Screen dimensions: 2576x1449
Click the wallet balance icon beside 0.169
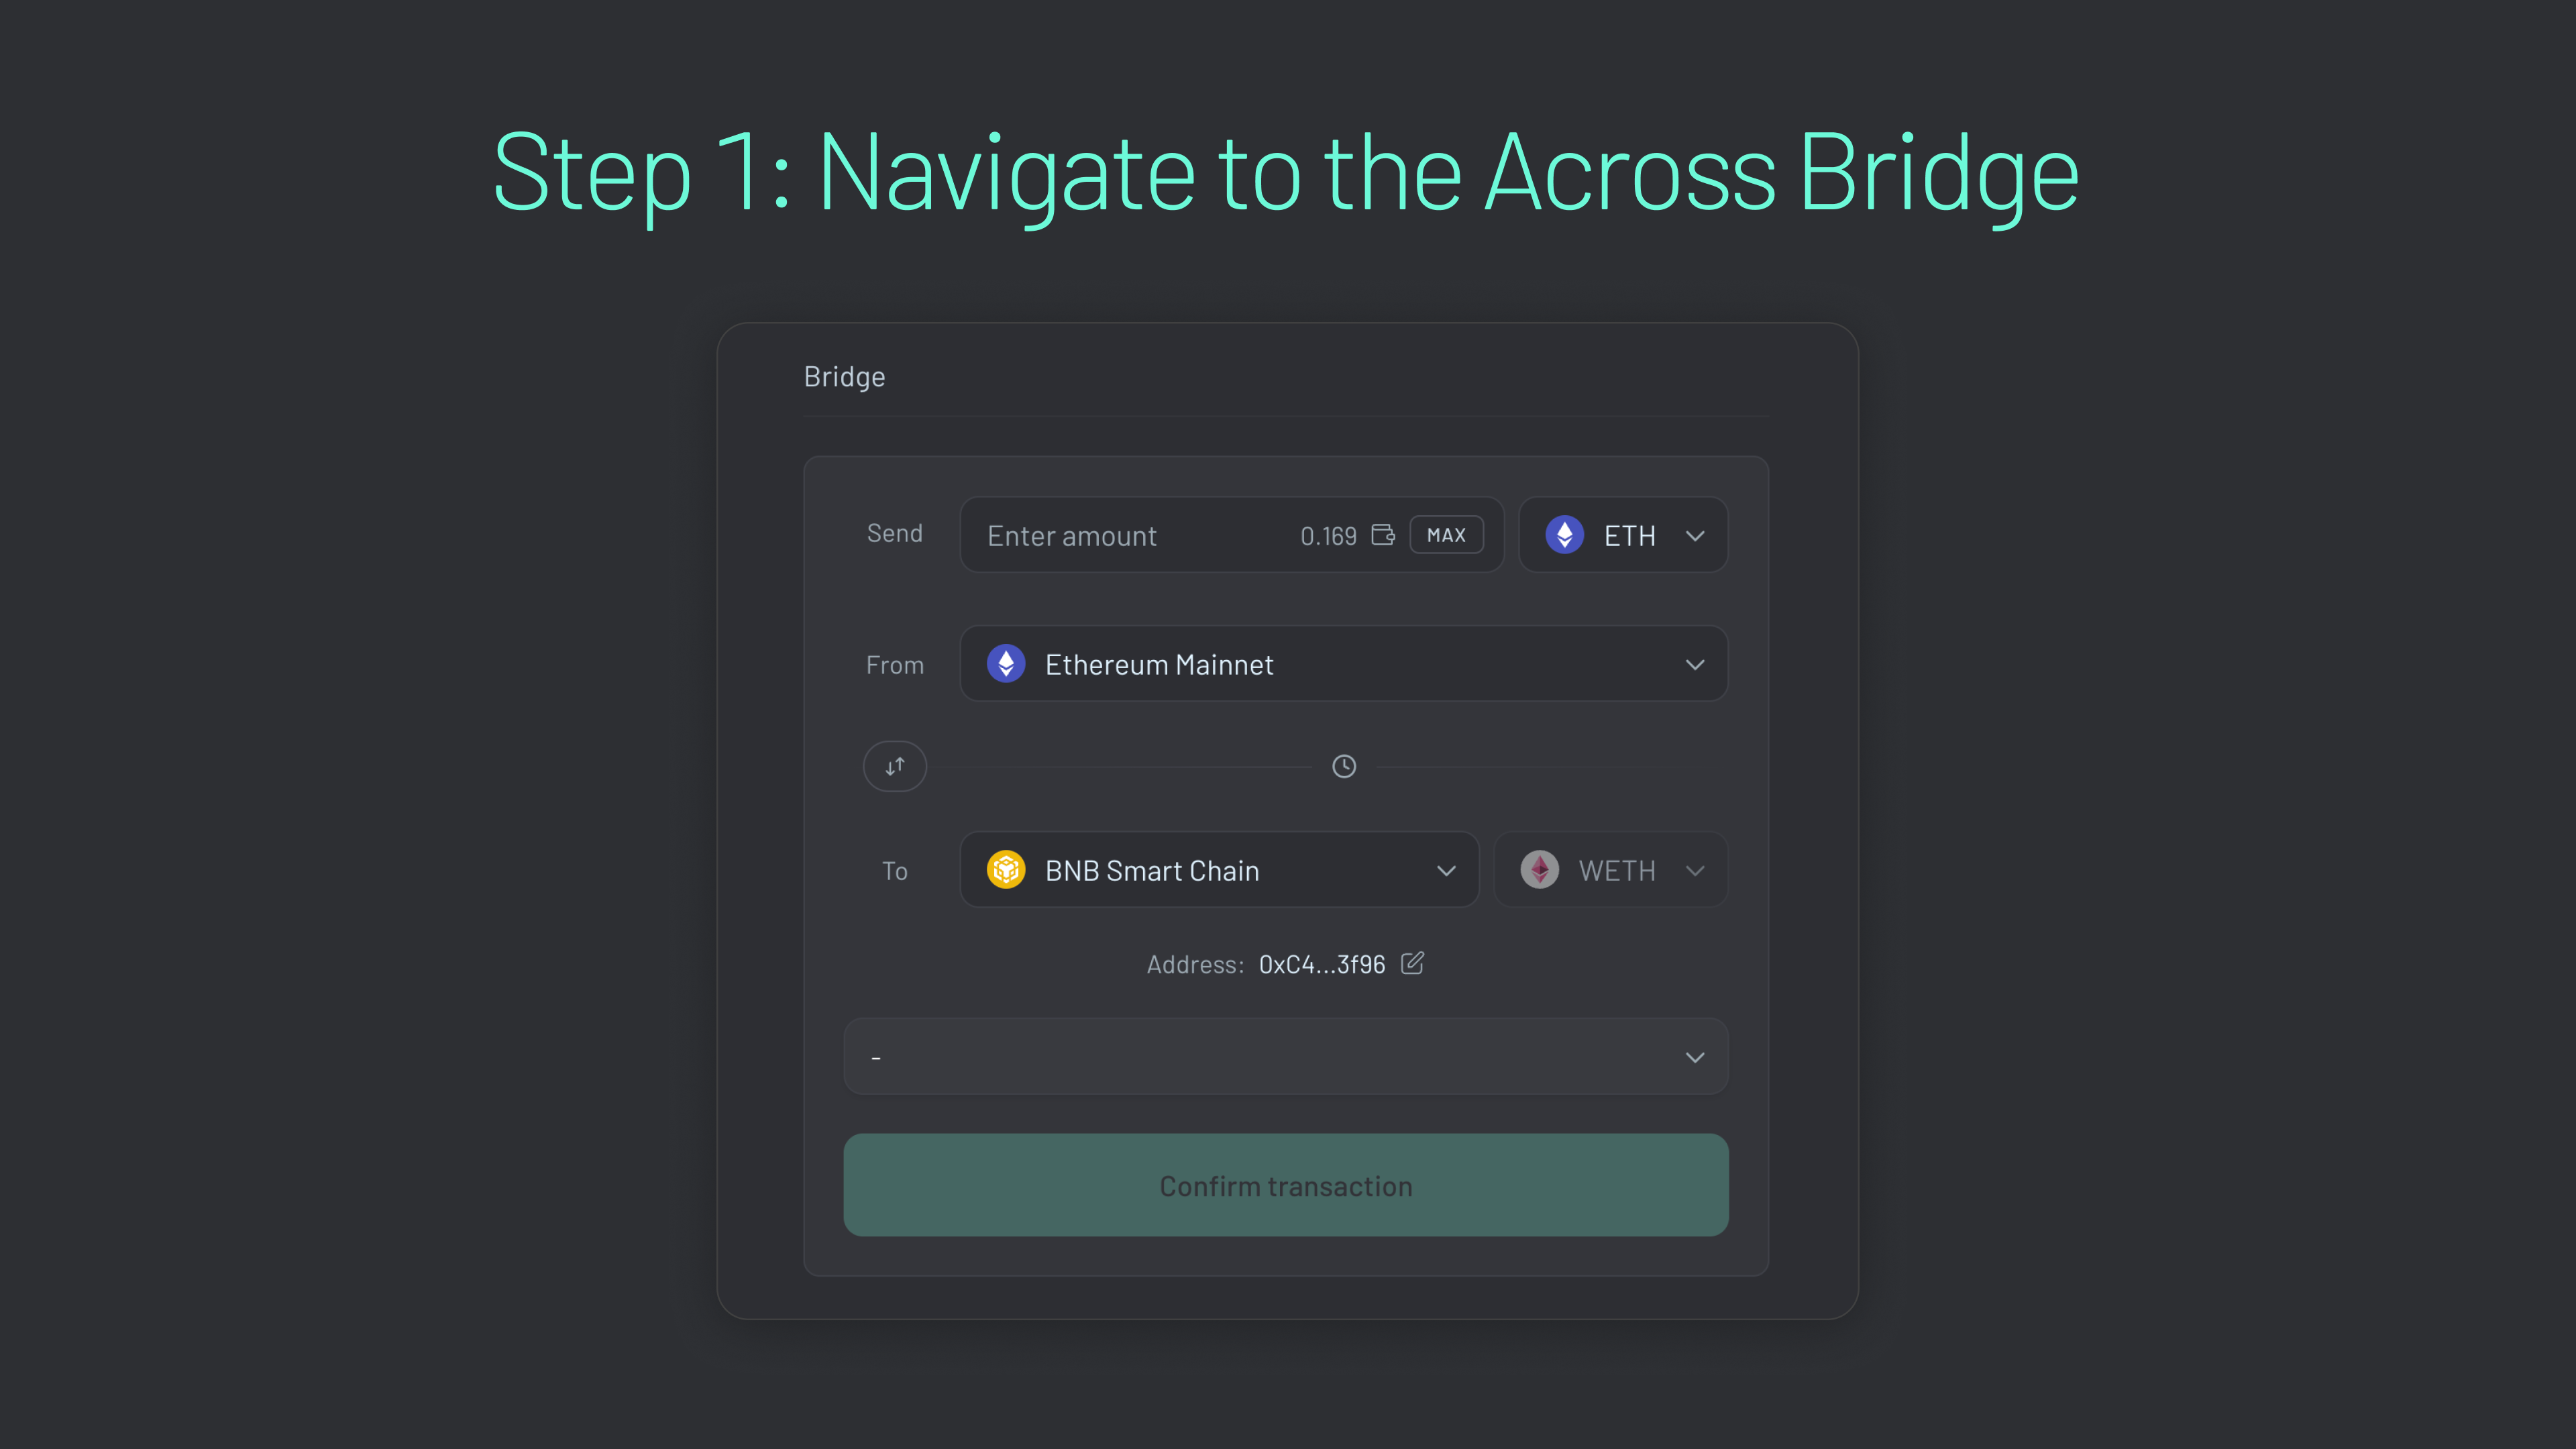coord(1383,535)
